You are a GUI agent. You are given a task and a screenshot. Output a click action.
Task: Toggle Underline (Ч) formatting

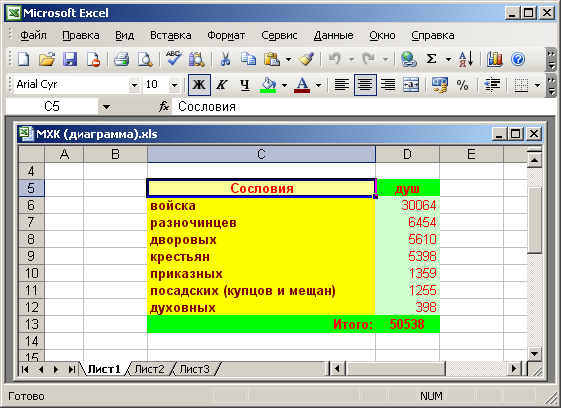(x=245, y=85)
